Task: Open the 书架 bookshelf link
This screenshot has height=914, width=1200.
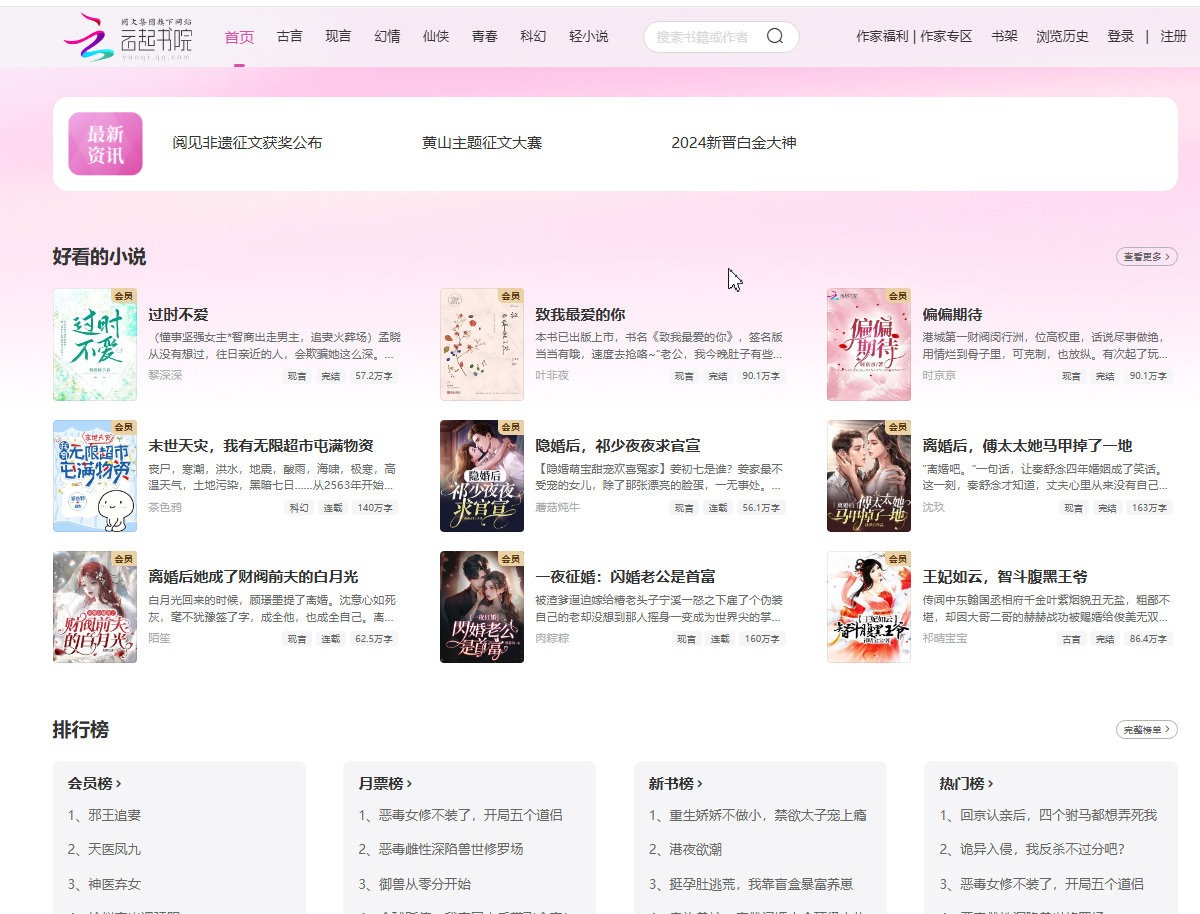Action: click(1004, 37)
